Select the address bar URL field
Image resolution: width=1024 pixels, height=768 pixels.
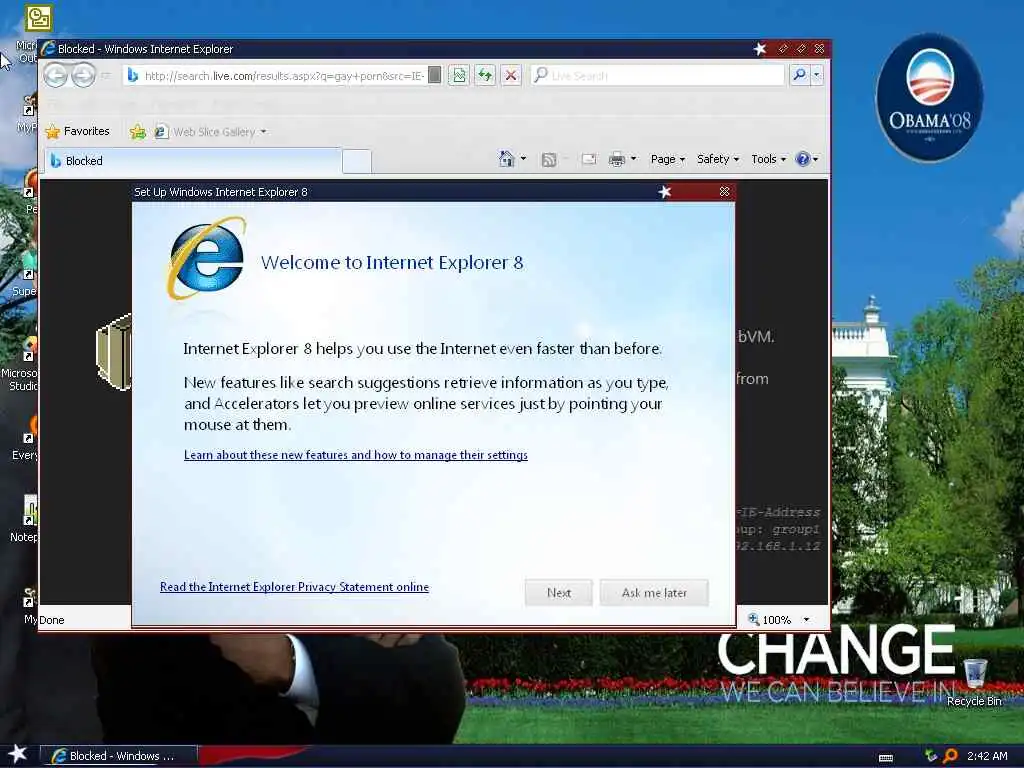[x=283, y=76]
